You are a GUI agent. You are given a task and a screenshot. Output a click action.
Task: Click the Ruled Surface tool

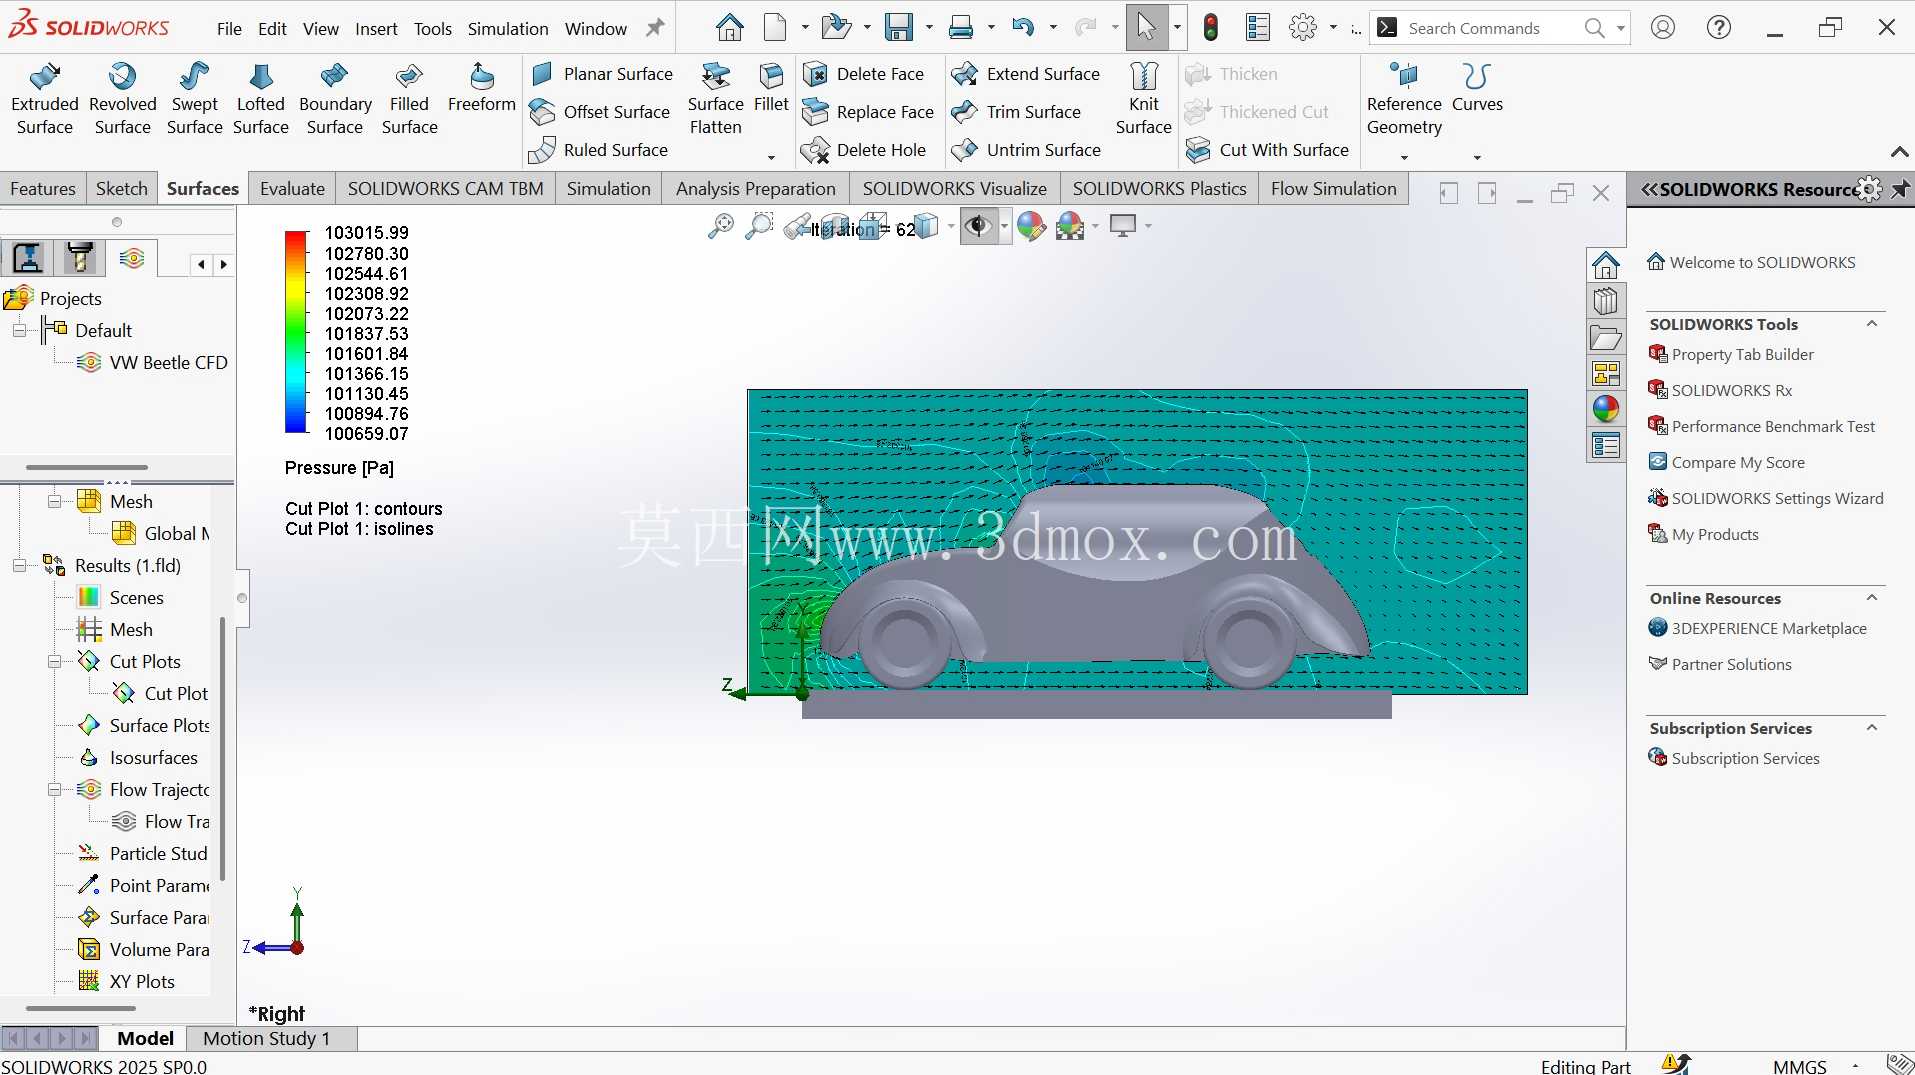599,150
